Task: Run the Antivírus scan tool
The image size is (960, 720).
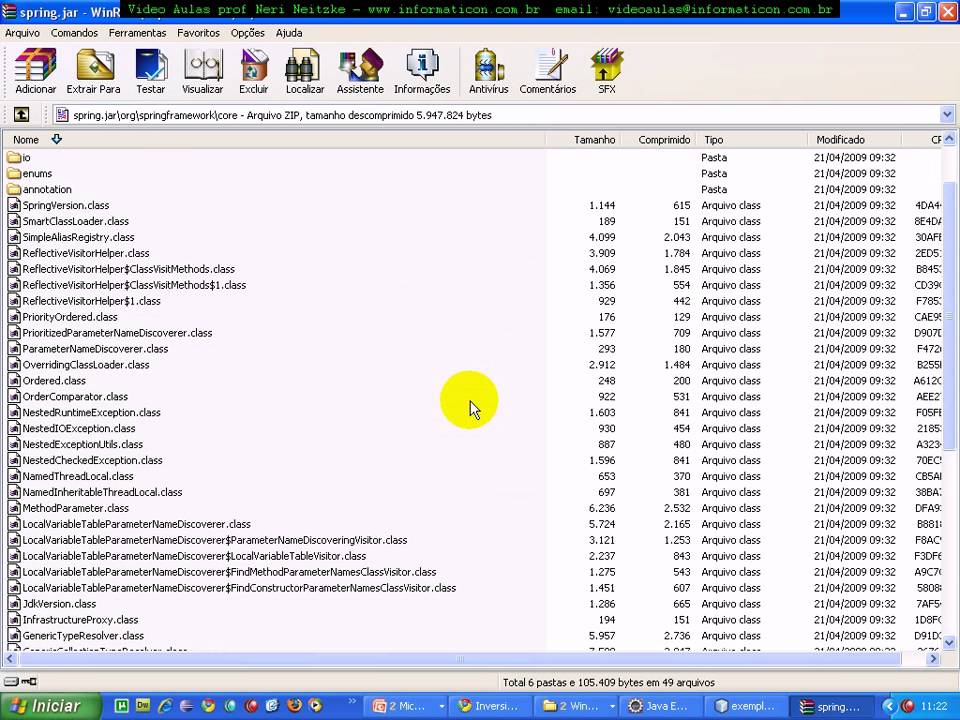Action: [x=489, y=71]
